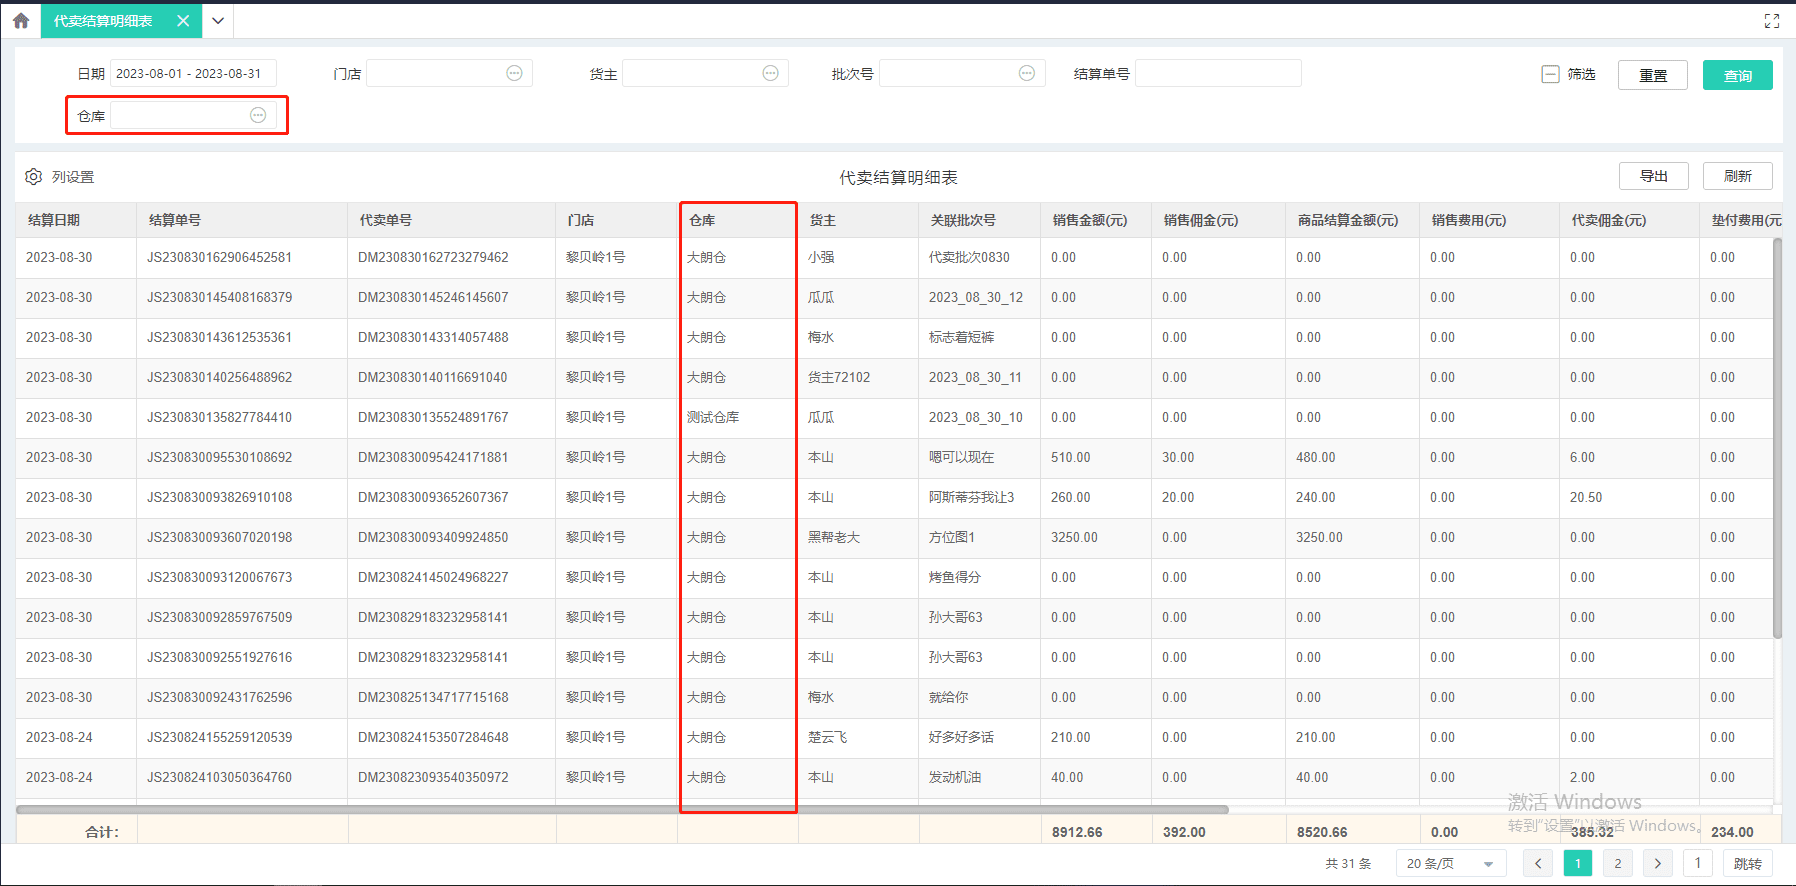The height and width of the screenshot is (886, 1796).
Task: Click the 跳转 jump button
Action: coord(1747,863)
